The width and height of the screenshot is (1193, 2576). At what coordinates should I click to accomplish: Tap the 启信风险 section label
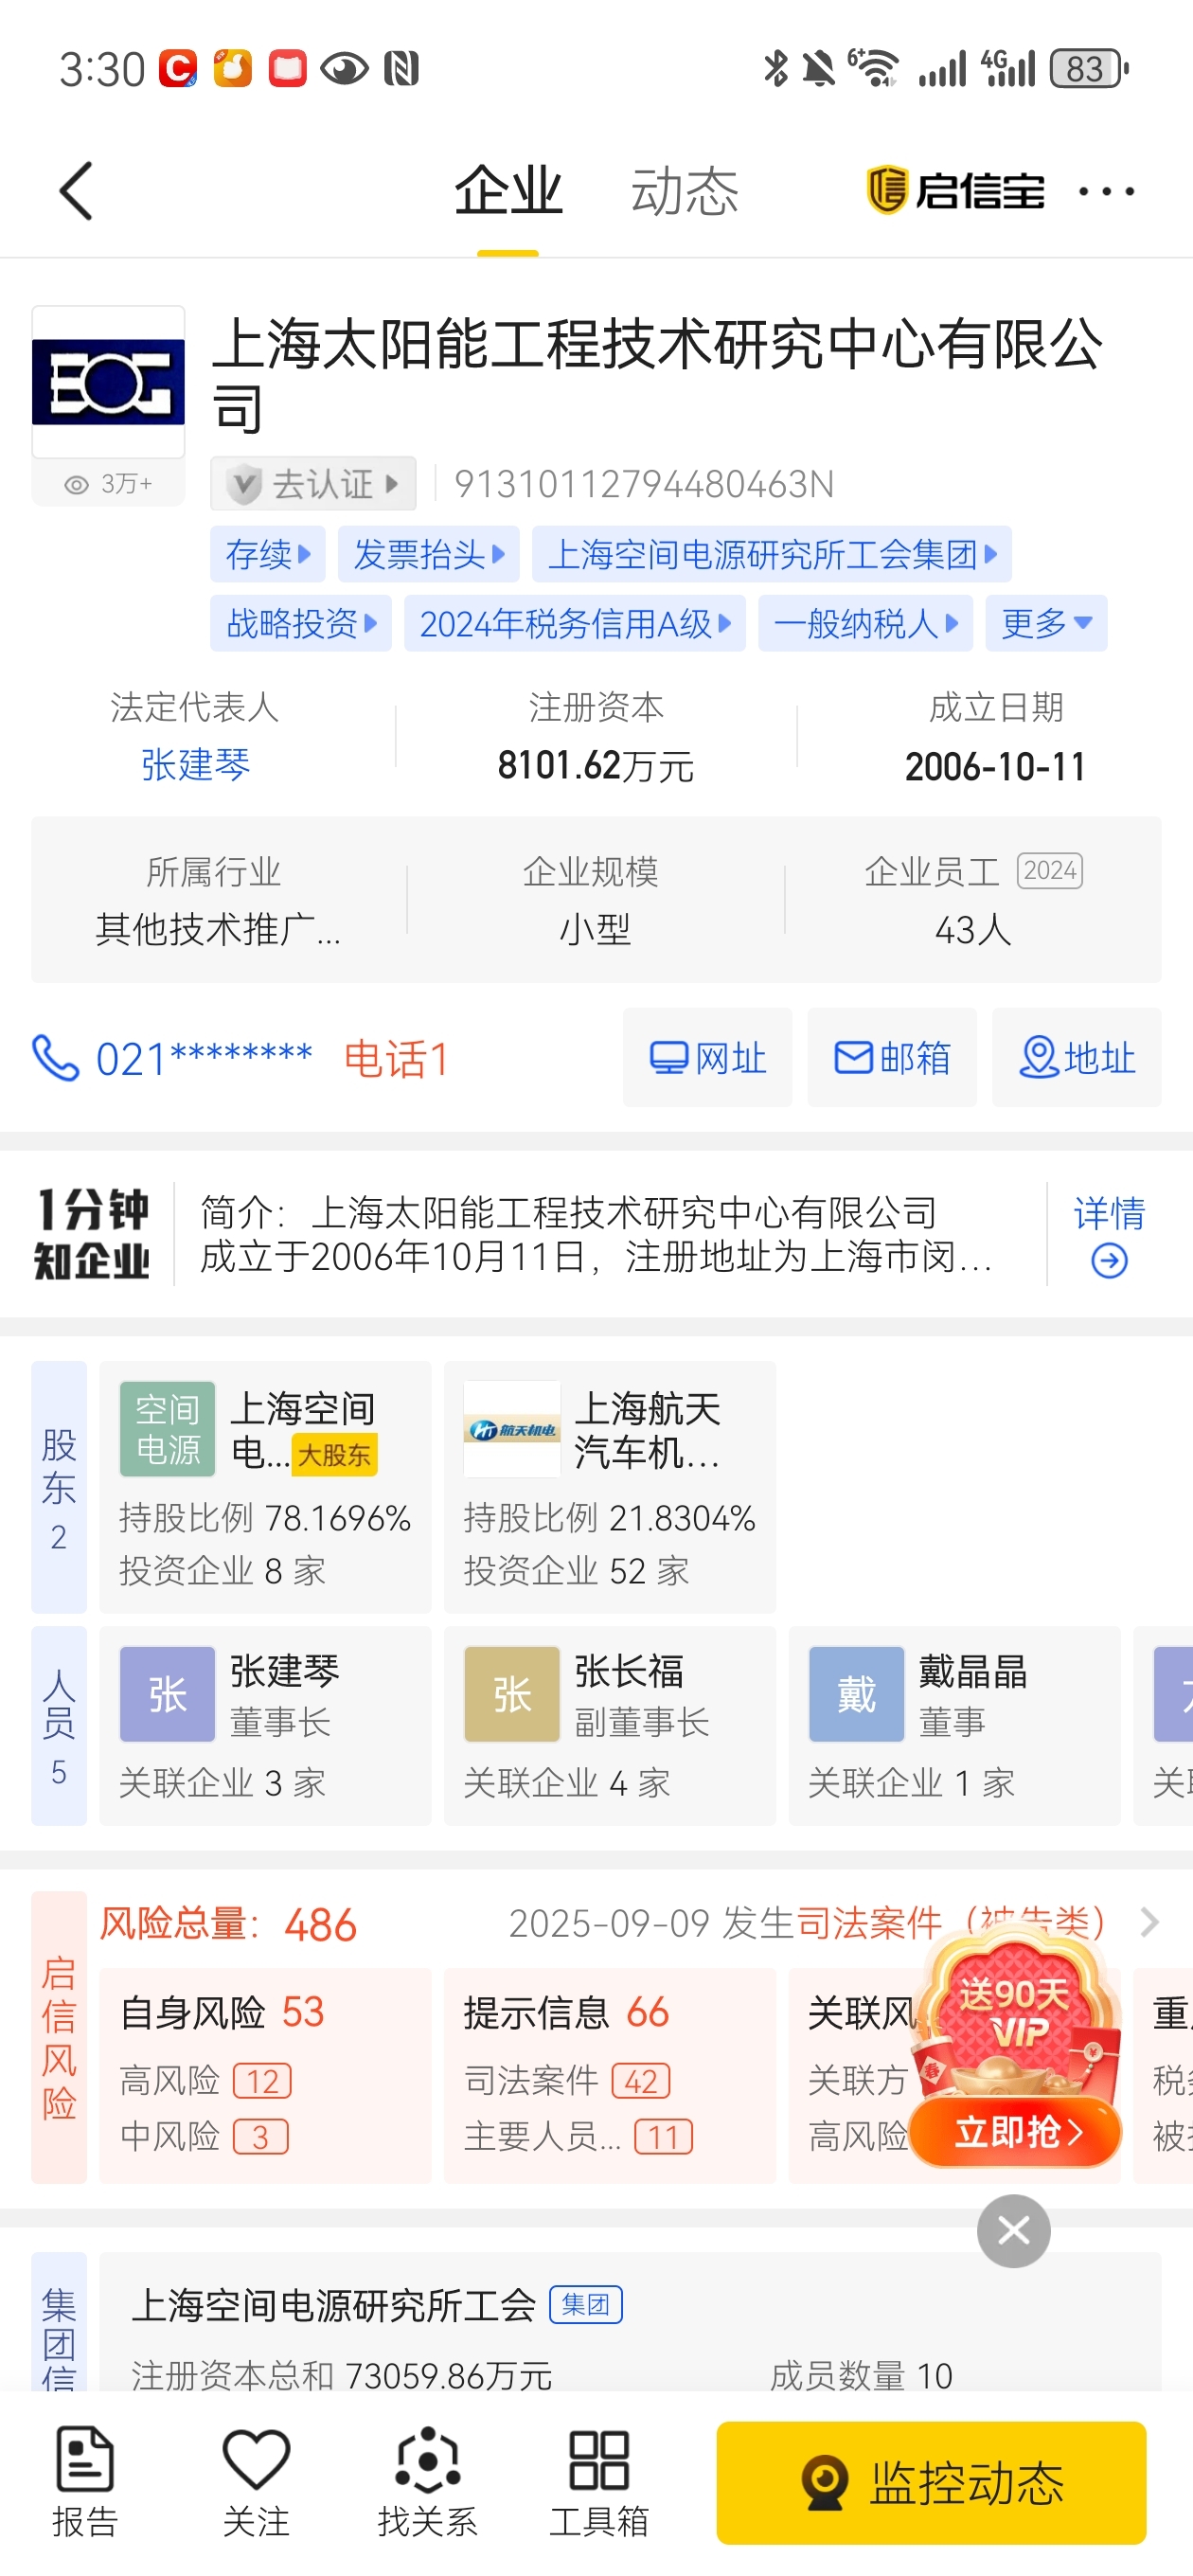pyautogui.click(x=59, y=2037)
